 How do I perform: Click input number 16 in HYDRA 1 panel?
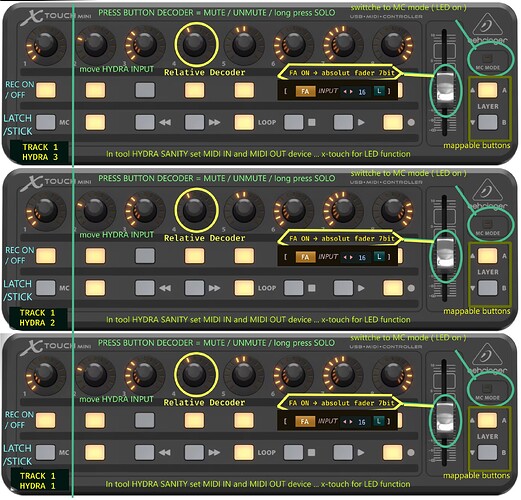pyautogui.click(x=362, y=422)
